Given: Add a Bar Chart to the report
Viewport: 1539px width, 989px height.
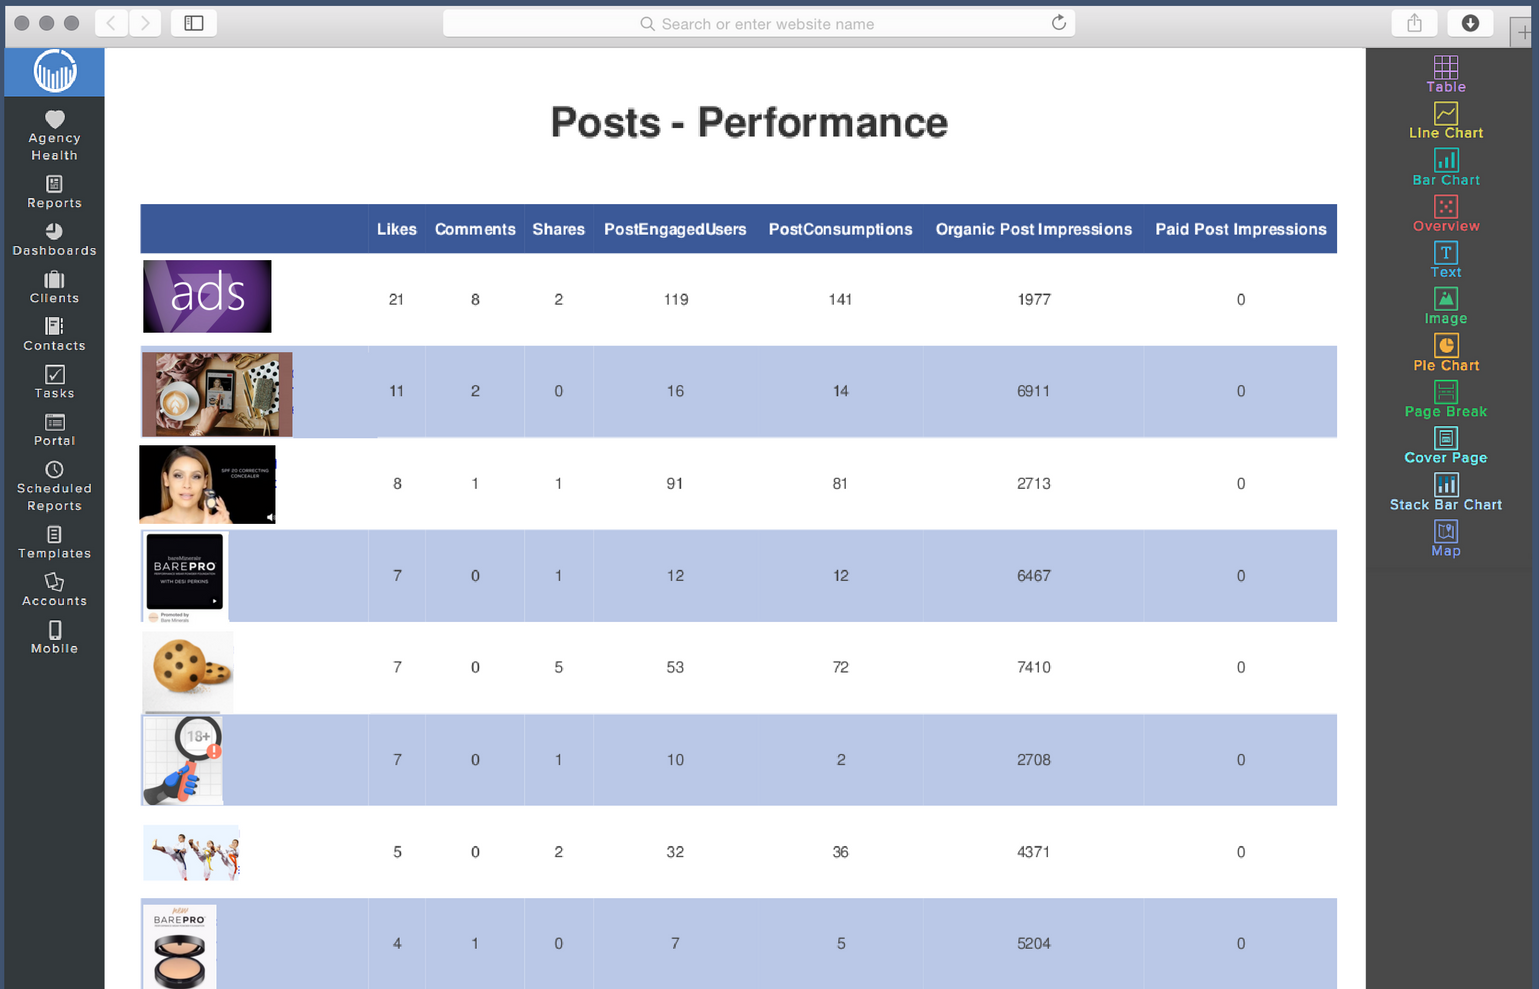Looking at the screenshot, I should coord(1446,167).
